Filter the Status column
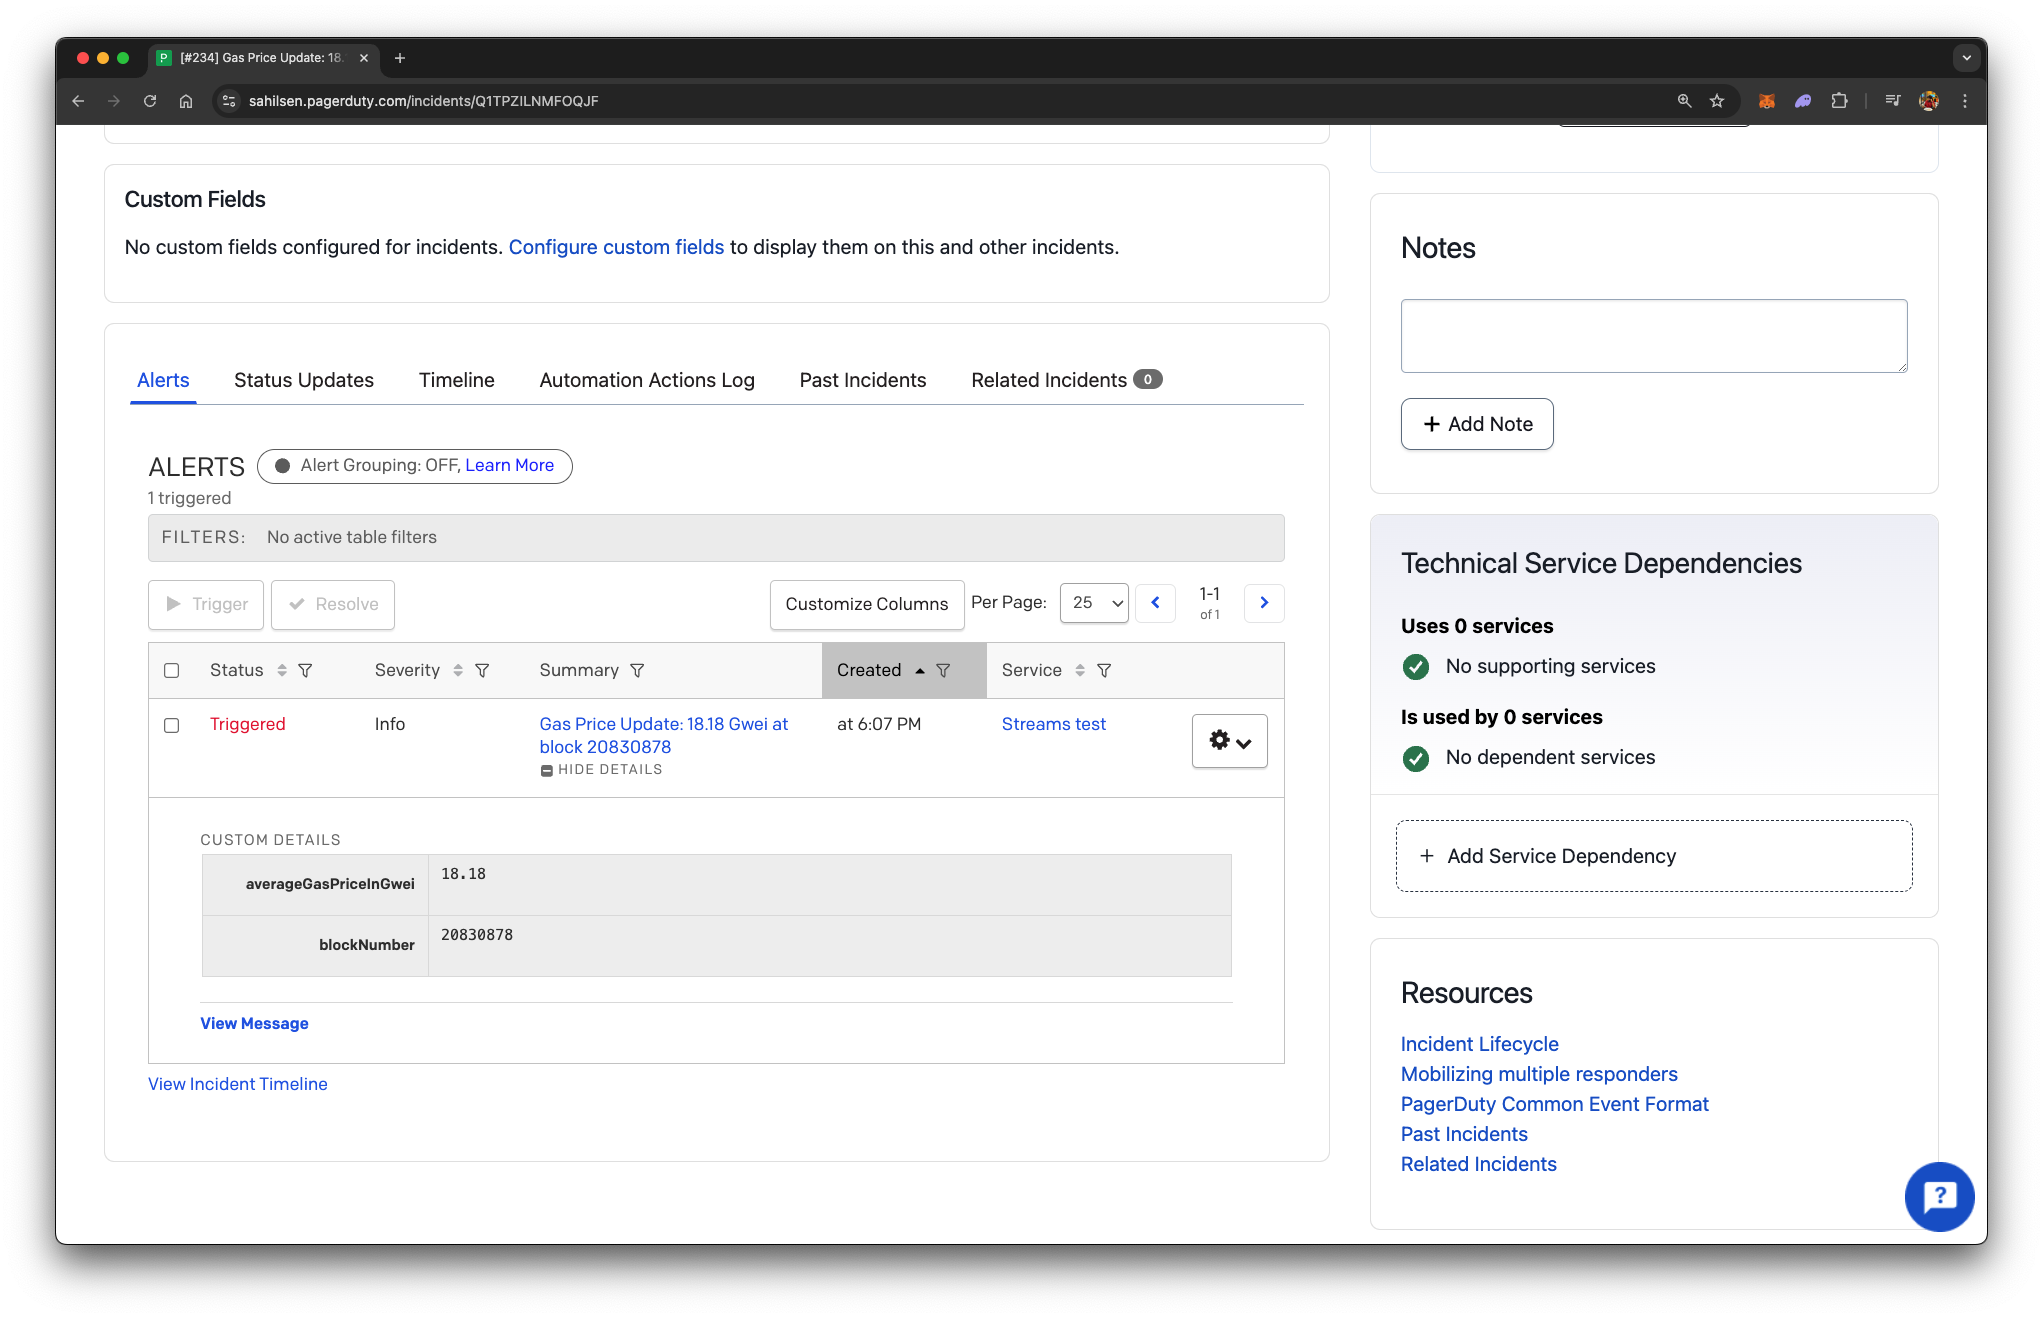The width and height of the screenshot is (2043, 1318). [x=306, y=671]
